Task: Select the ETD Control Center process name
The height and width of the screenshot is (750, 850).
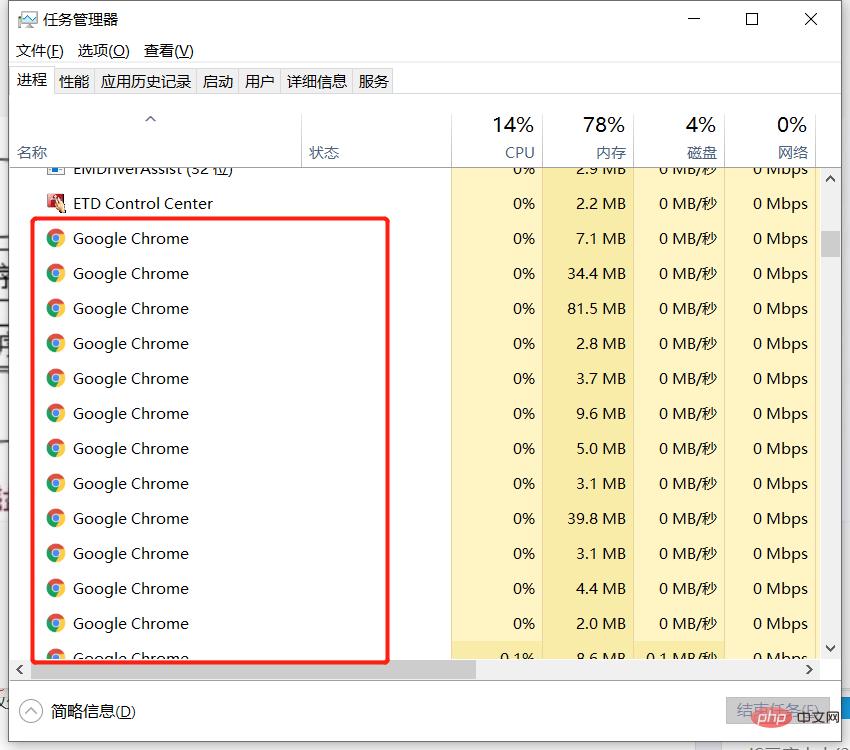Action: pyautogui.click(x=143, y=204)
